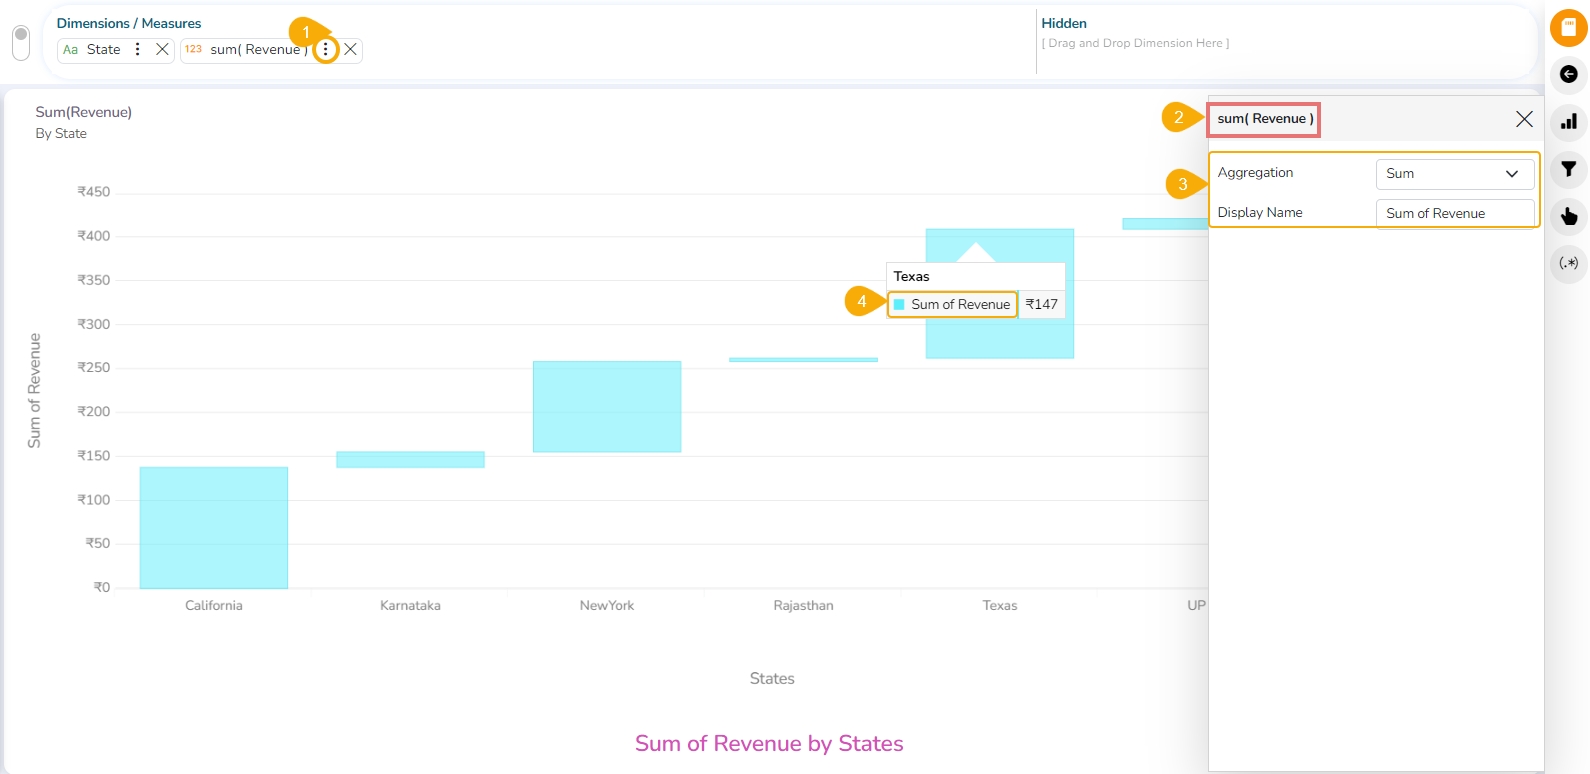
Task: Click the Hidden drop zone area
Action: pos(1135,44)
